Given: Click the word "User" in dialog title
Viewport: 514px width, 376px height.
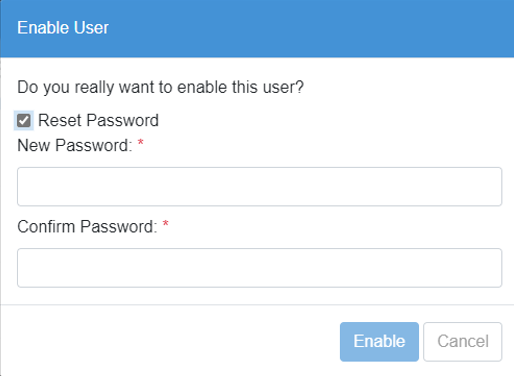Looking at the screenshot, I should coord(91,28).
